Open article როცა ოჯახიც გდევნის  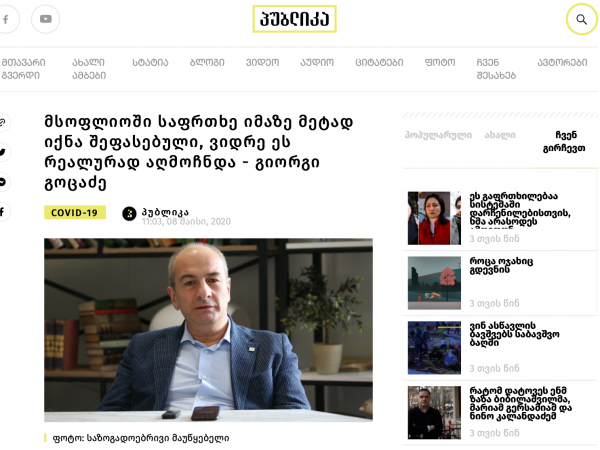(x=501, y=265)
